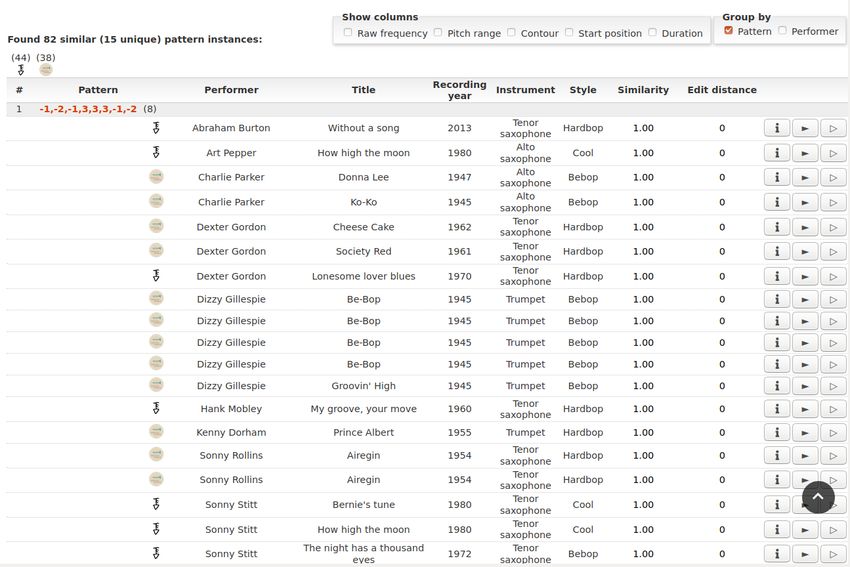Click the round source icon in Donna Lee row

(x=156, y=176)
